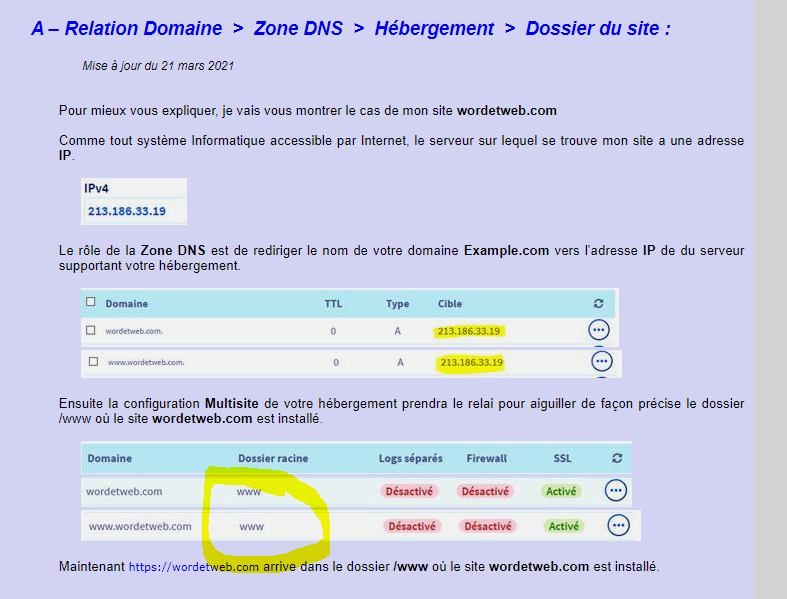This screenshot has height=599, width=787.
Task: Open the three-dots menu for wordetweb.com multisite row
Action: tap(615, 490)
